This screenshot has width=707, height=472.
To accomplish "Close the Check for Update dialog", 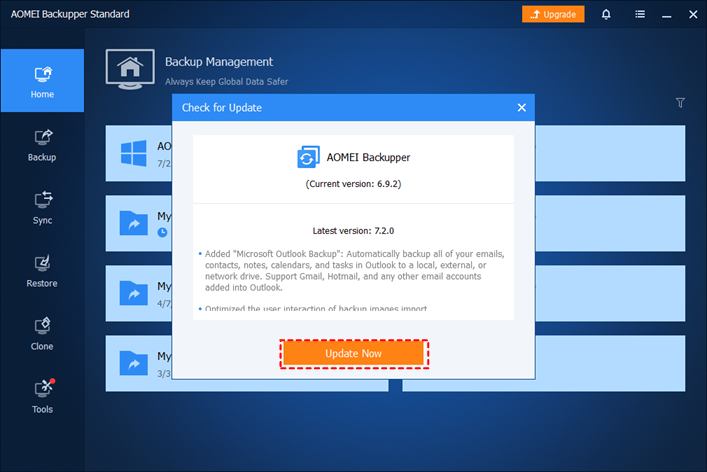I will coord(522,107).
